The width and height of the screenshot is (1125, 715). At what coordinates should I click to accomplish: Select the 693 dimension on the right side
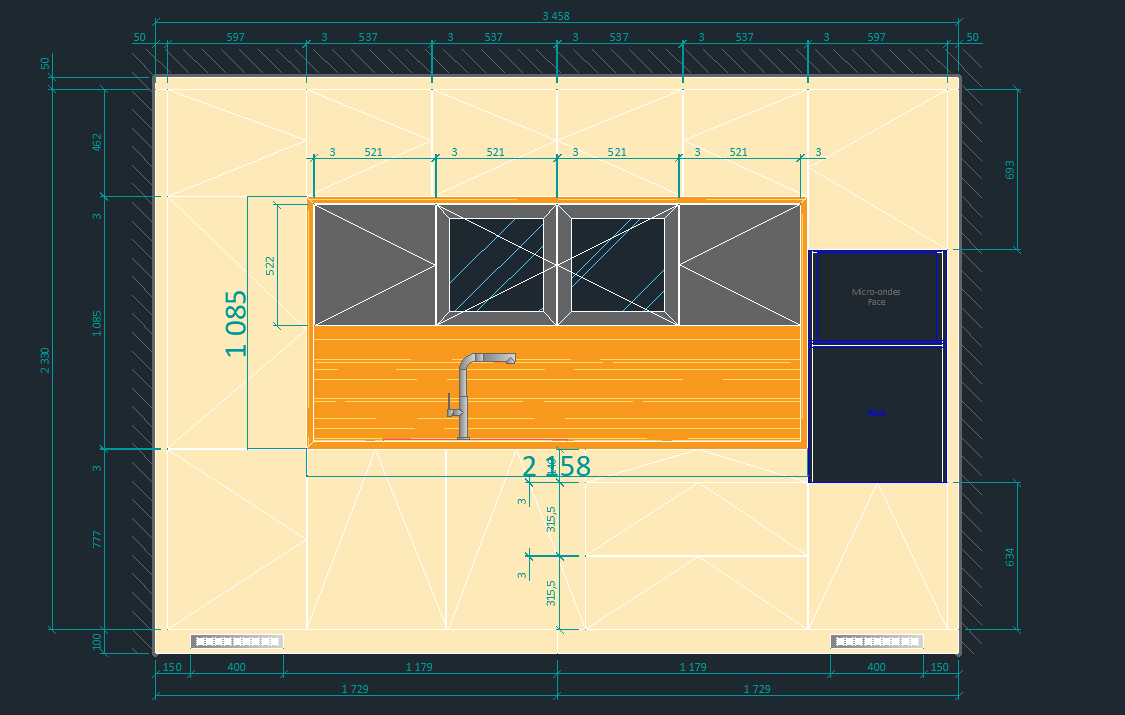click(x=1009, y=170)
